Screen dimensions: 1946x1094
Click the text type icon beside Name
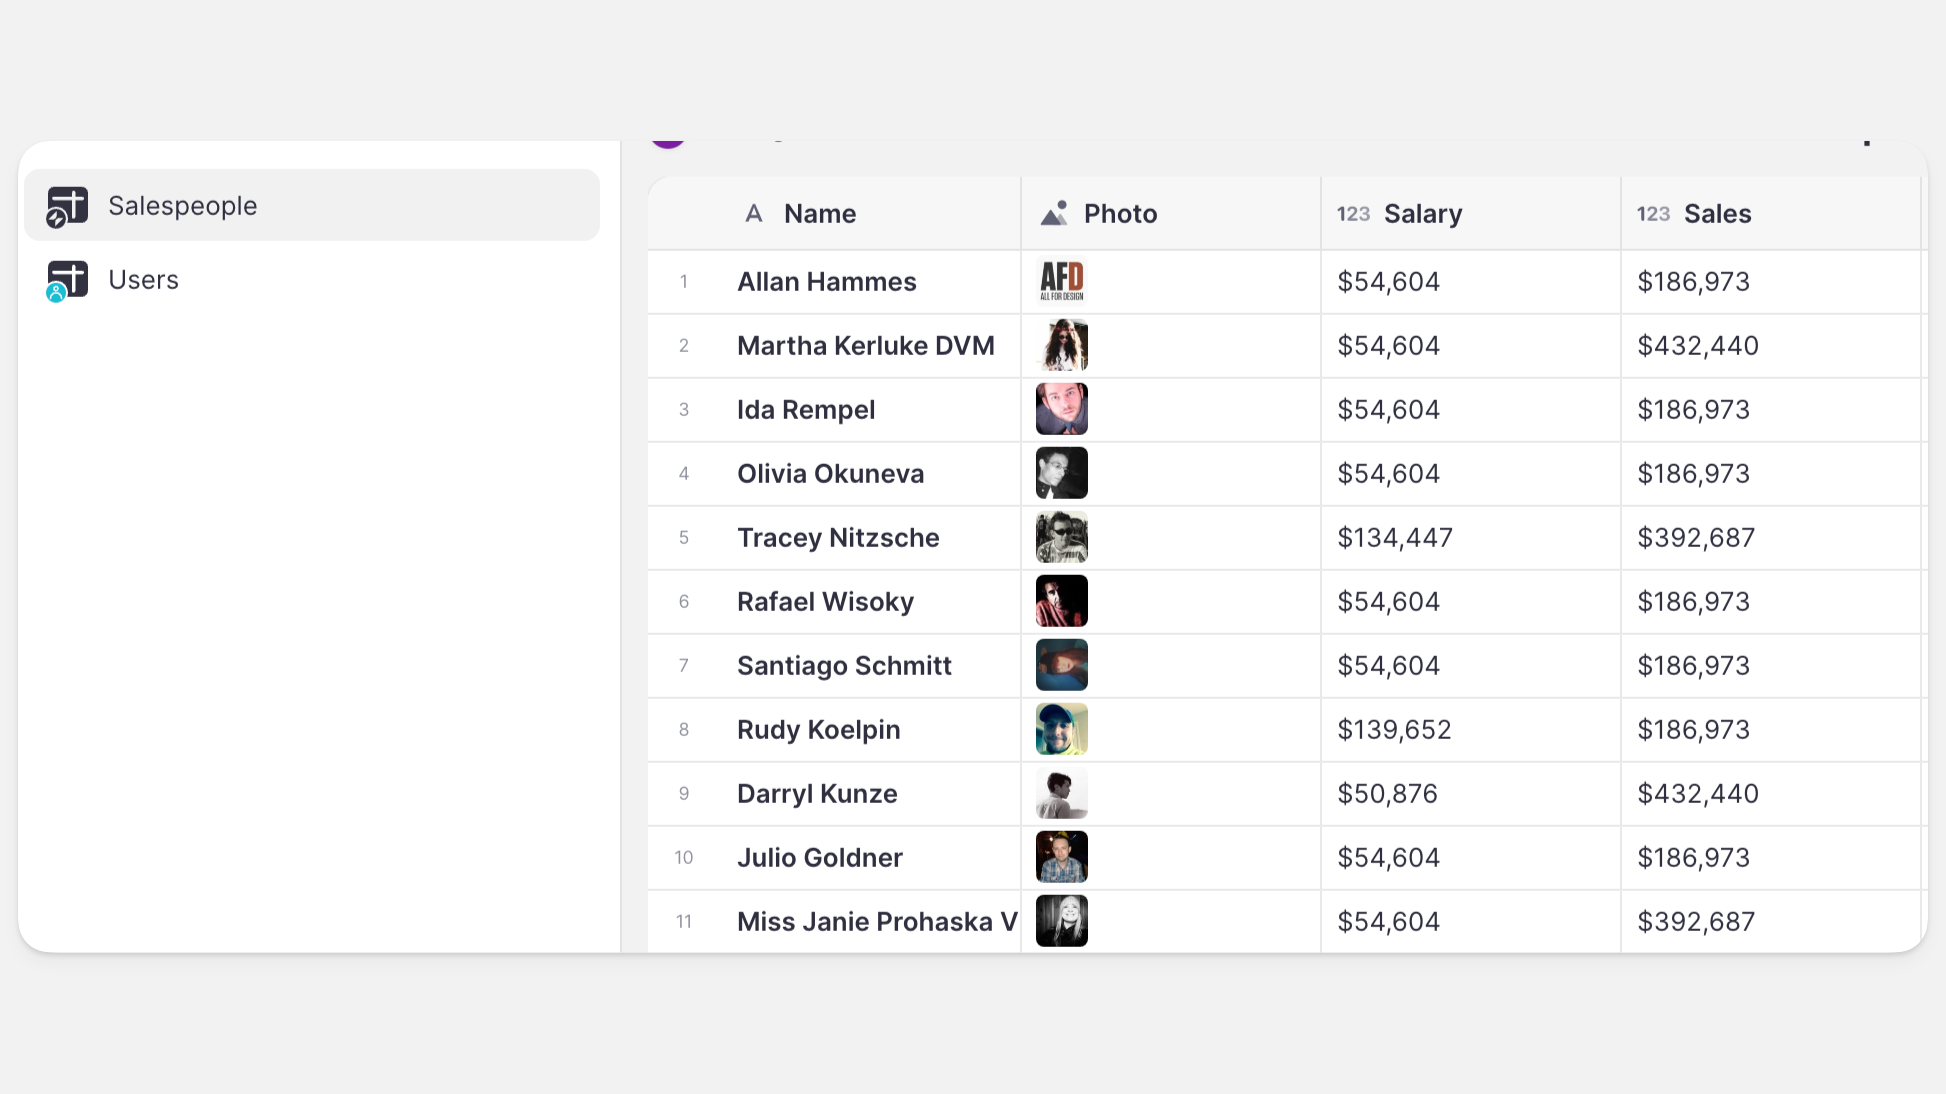point(754,213)
